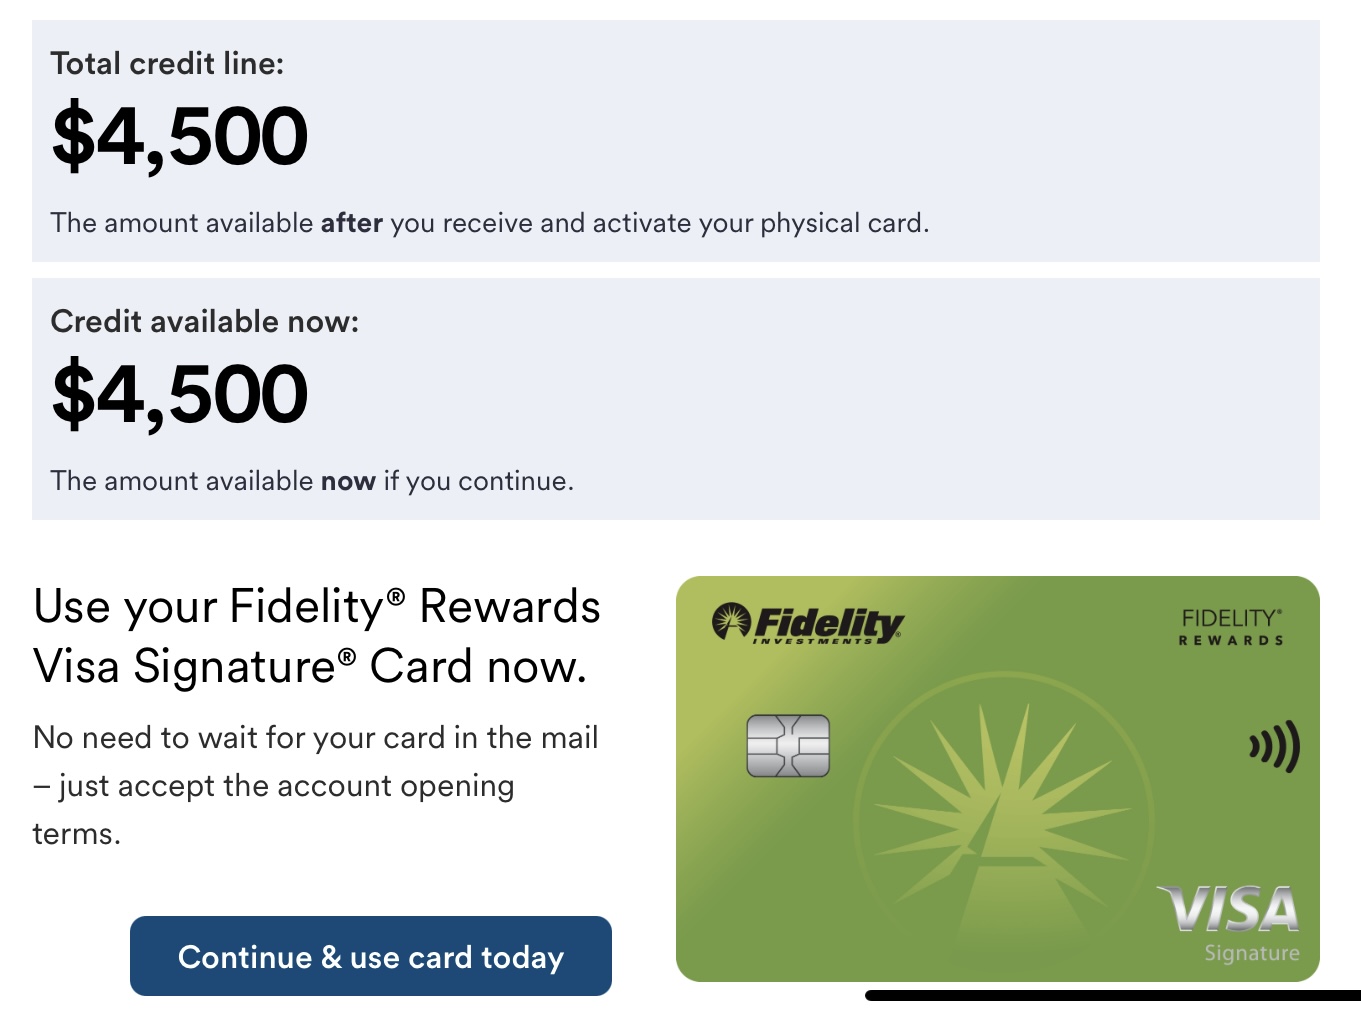Image resolution: width=1361 pixels, height=1016 pixels.
Task: Click the bolded word after in the description
Action: click(352, 222)
